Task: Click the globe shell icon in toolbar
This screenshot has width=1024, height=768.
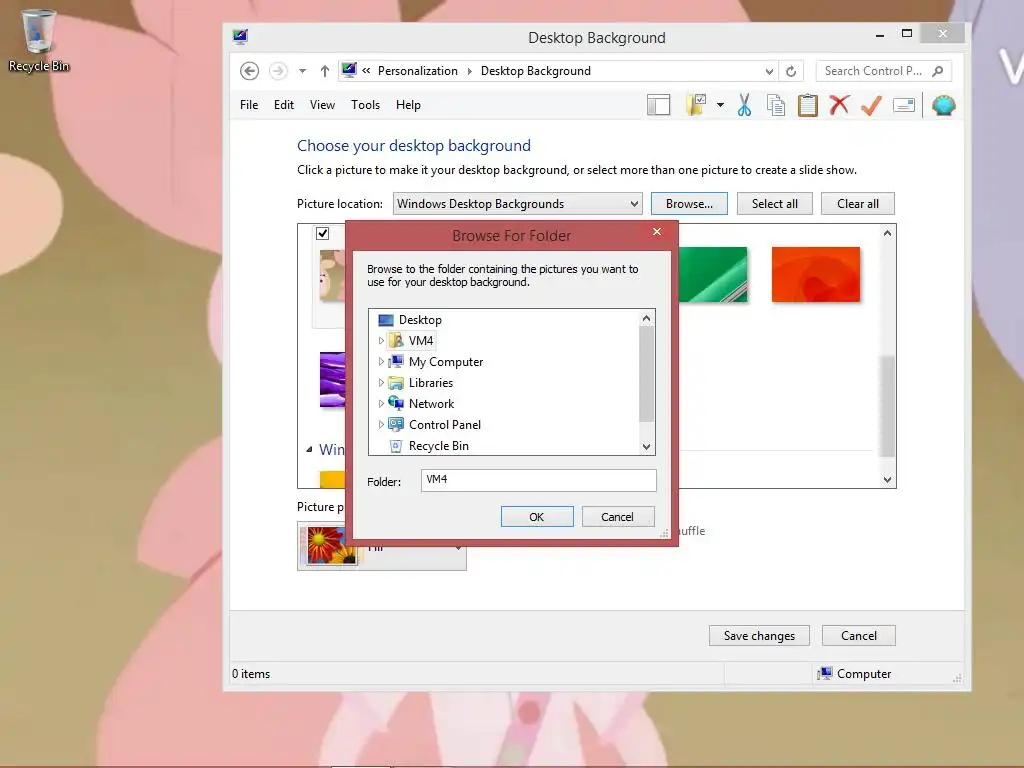Action: [944, 105]
